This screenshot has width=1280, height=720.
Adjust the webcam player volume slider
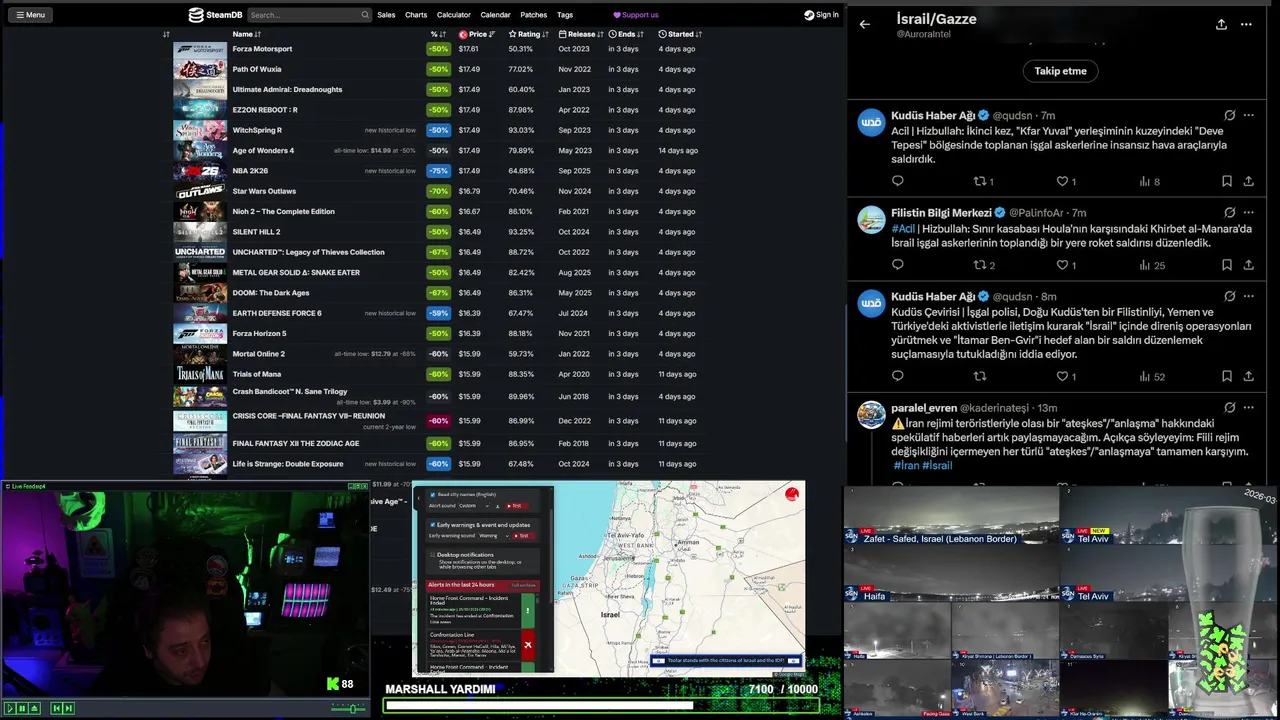pos(349,708)
